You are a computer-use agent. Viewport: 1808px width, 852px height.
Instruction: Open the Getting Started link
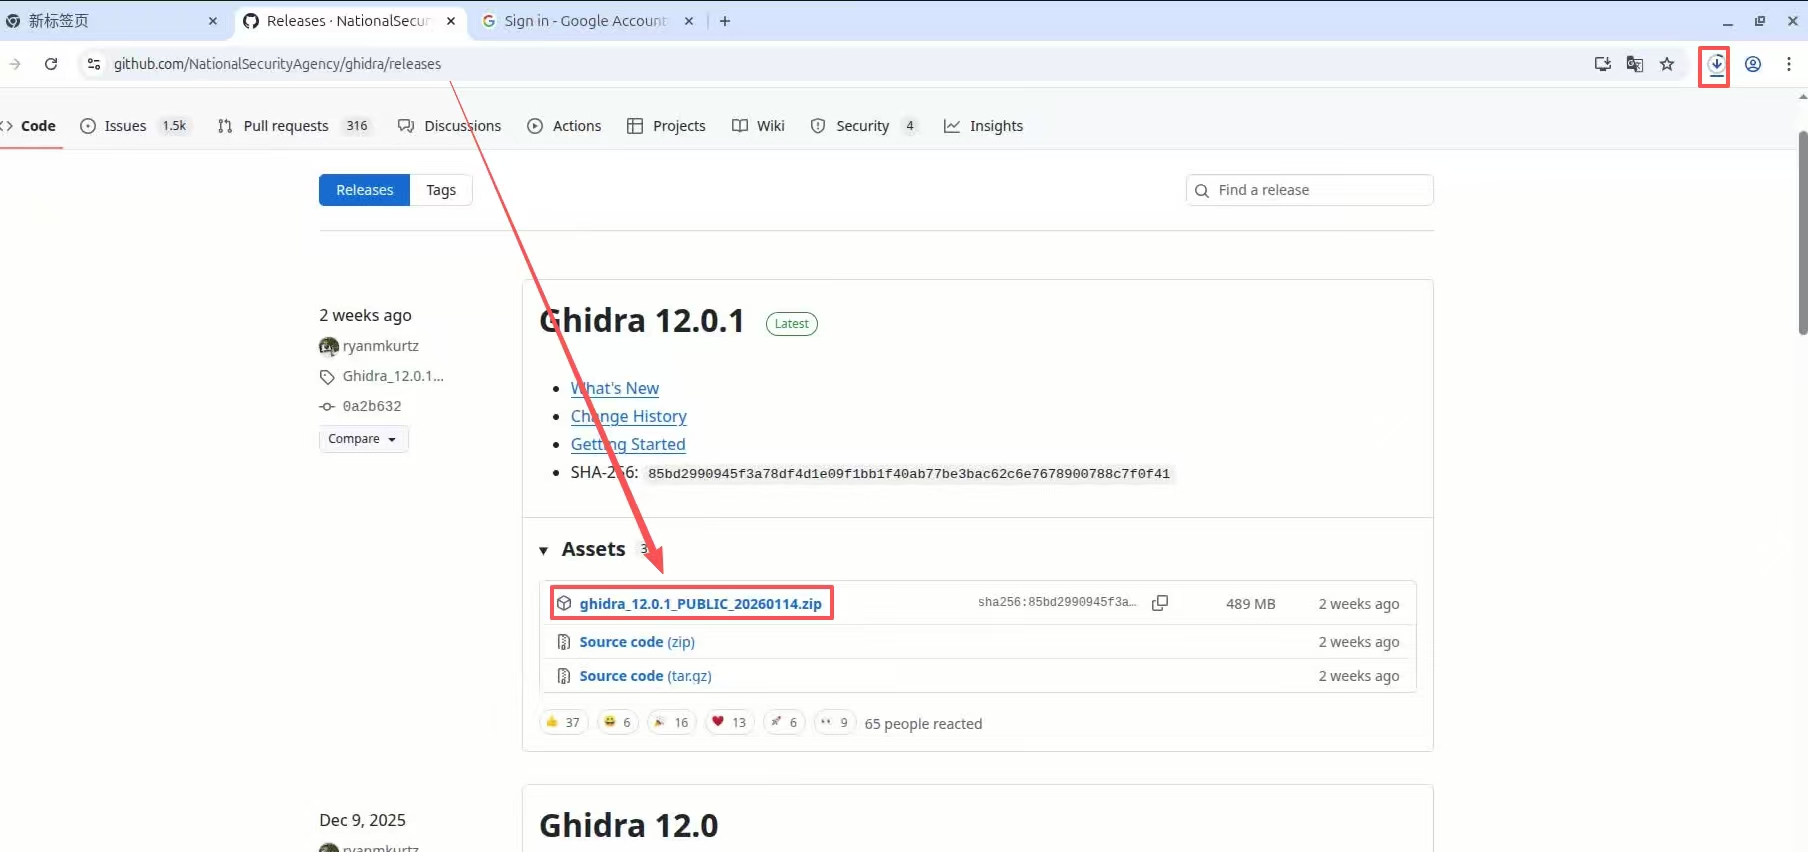point(628,444)
